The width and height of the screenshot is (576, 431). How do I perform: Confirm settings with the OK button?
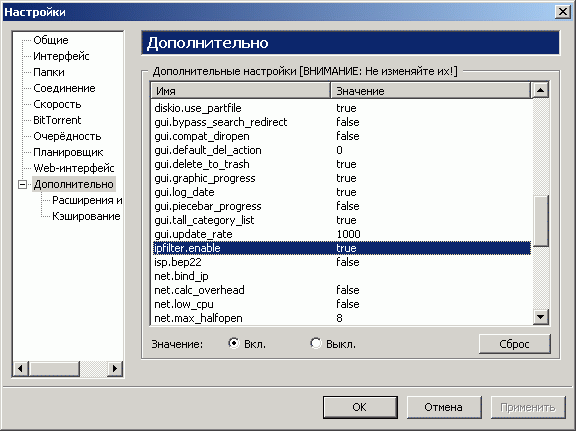[360, 407]
